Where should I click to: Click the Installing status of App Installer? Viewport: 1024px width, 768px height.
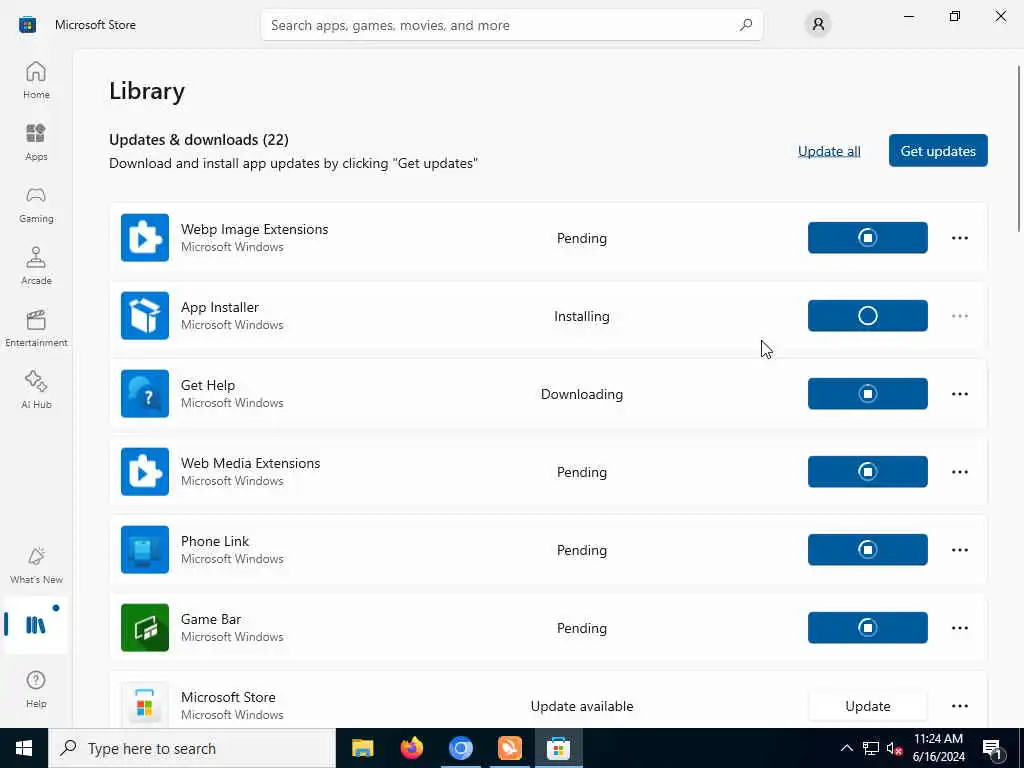point(581,316)
